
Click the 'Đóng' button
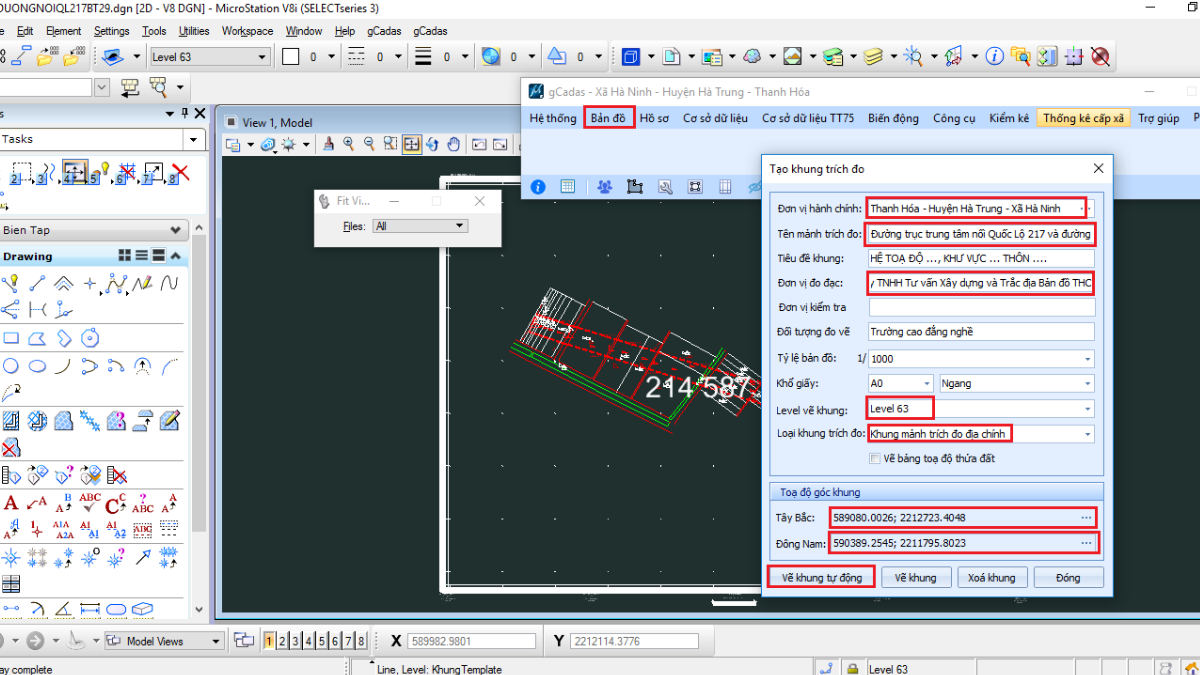pos(1067,577)
